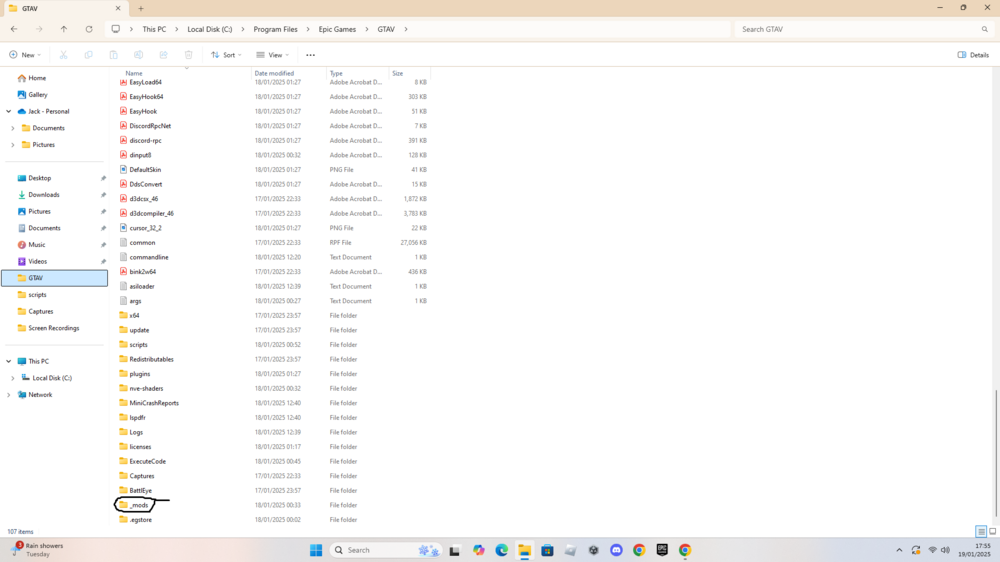Image resolution: width=1000 pixels, height=562 pixels.
Task: Click the Share toolbar icon
Action: point(164,55)
